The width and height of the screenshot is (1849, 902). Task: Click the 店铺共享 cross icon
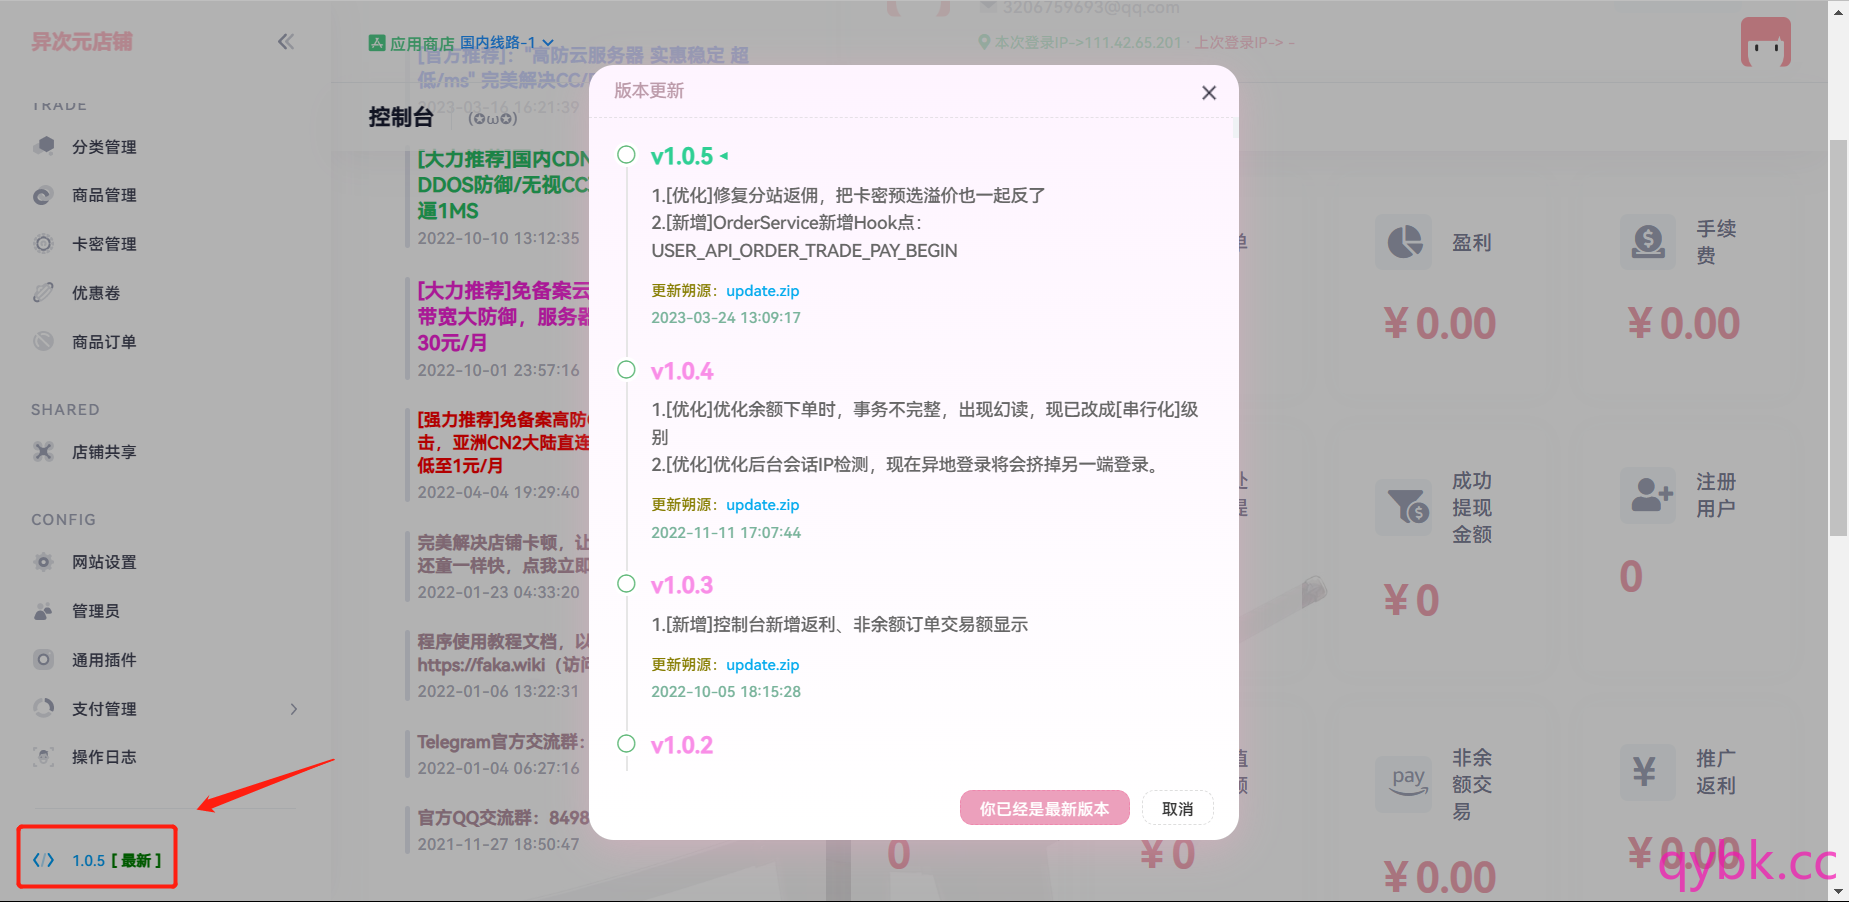click(43, 452)
